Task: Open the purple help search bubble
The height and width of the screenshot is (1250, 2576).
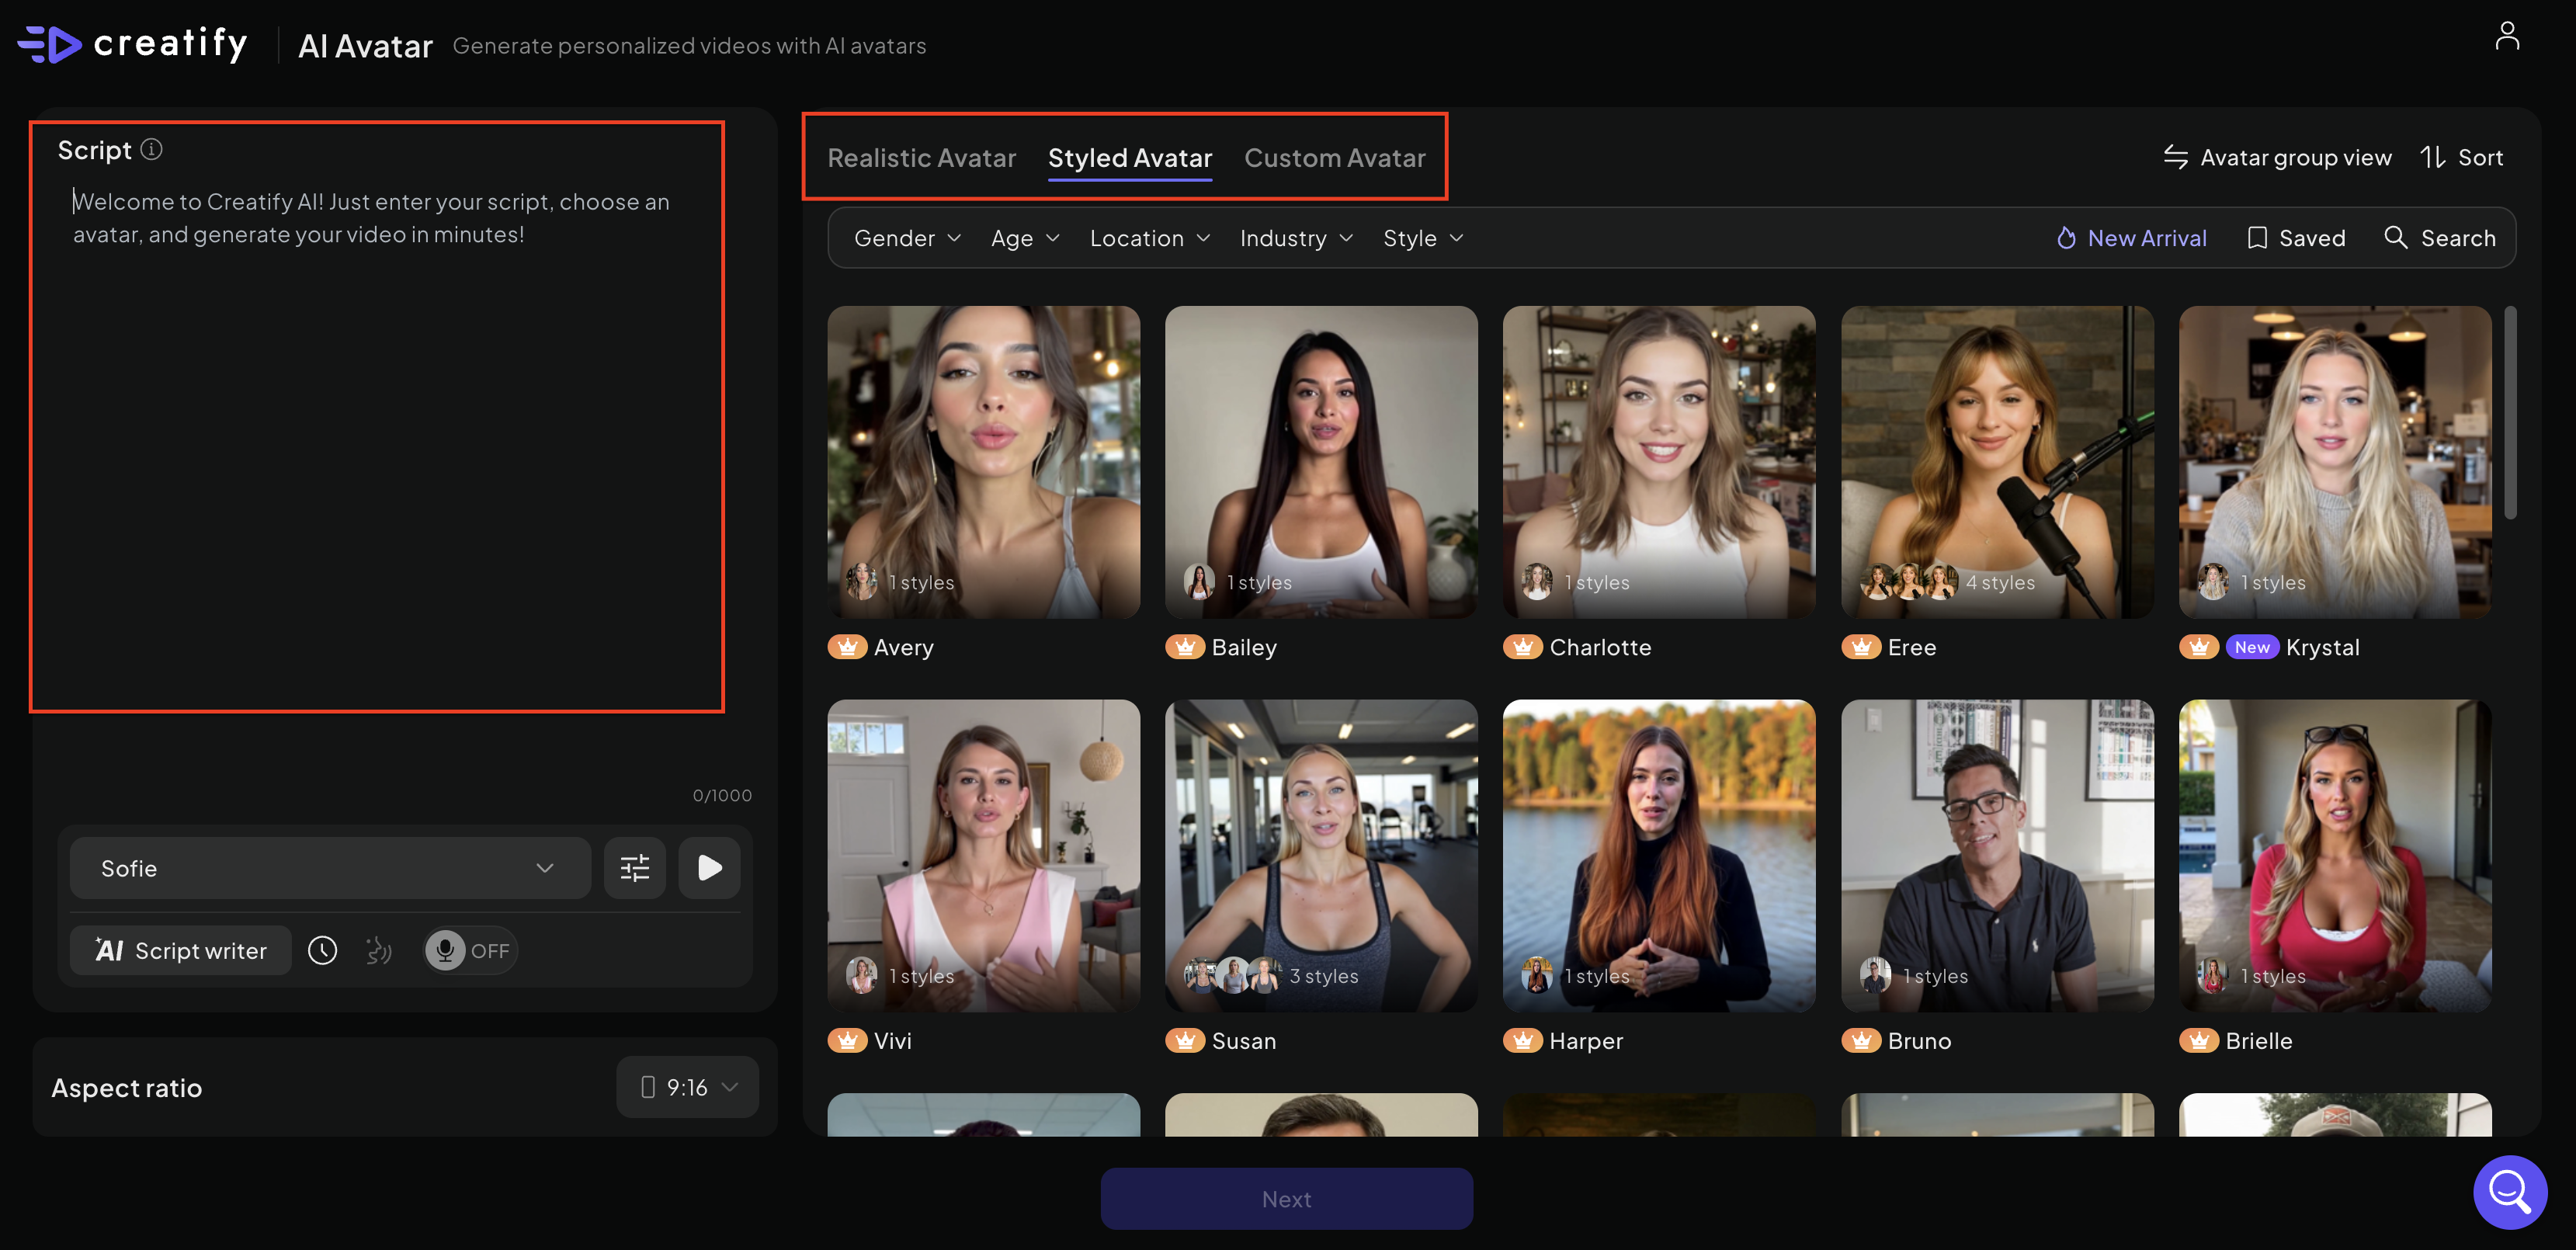Action: 2509,1191
